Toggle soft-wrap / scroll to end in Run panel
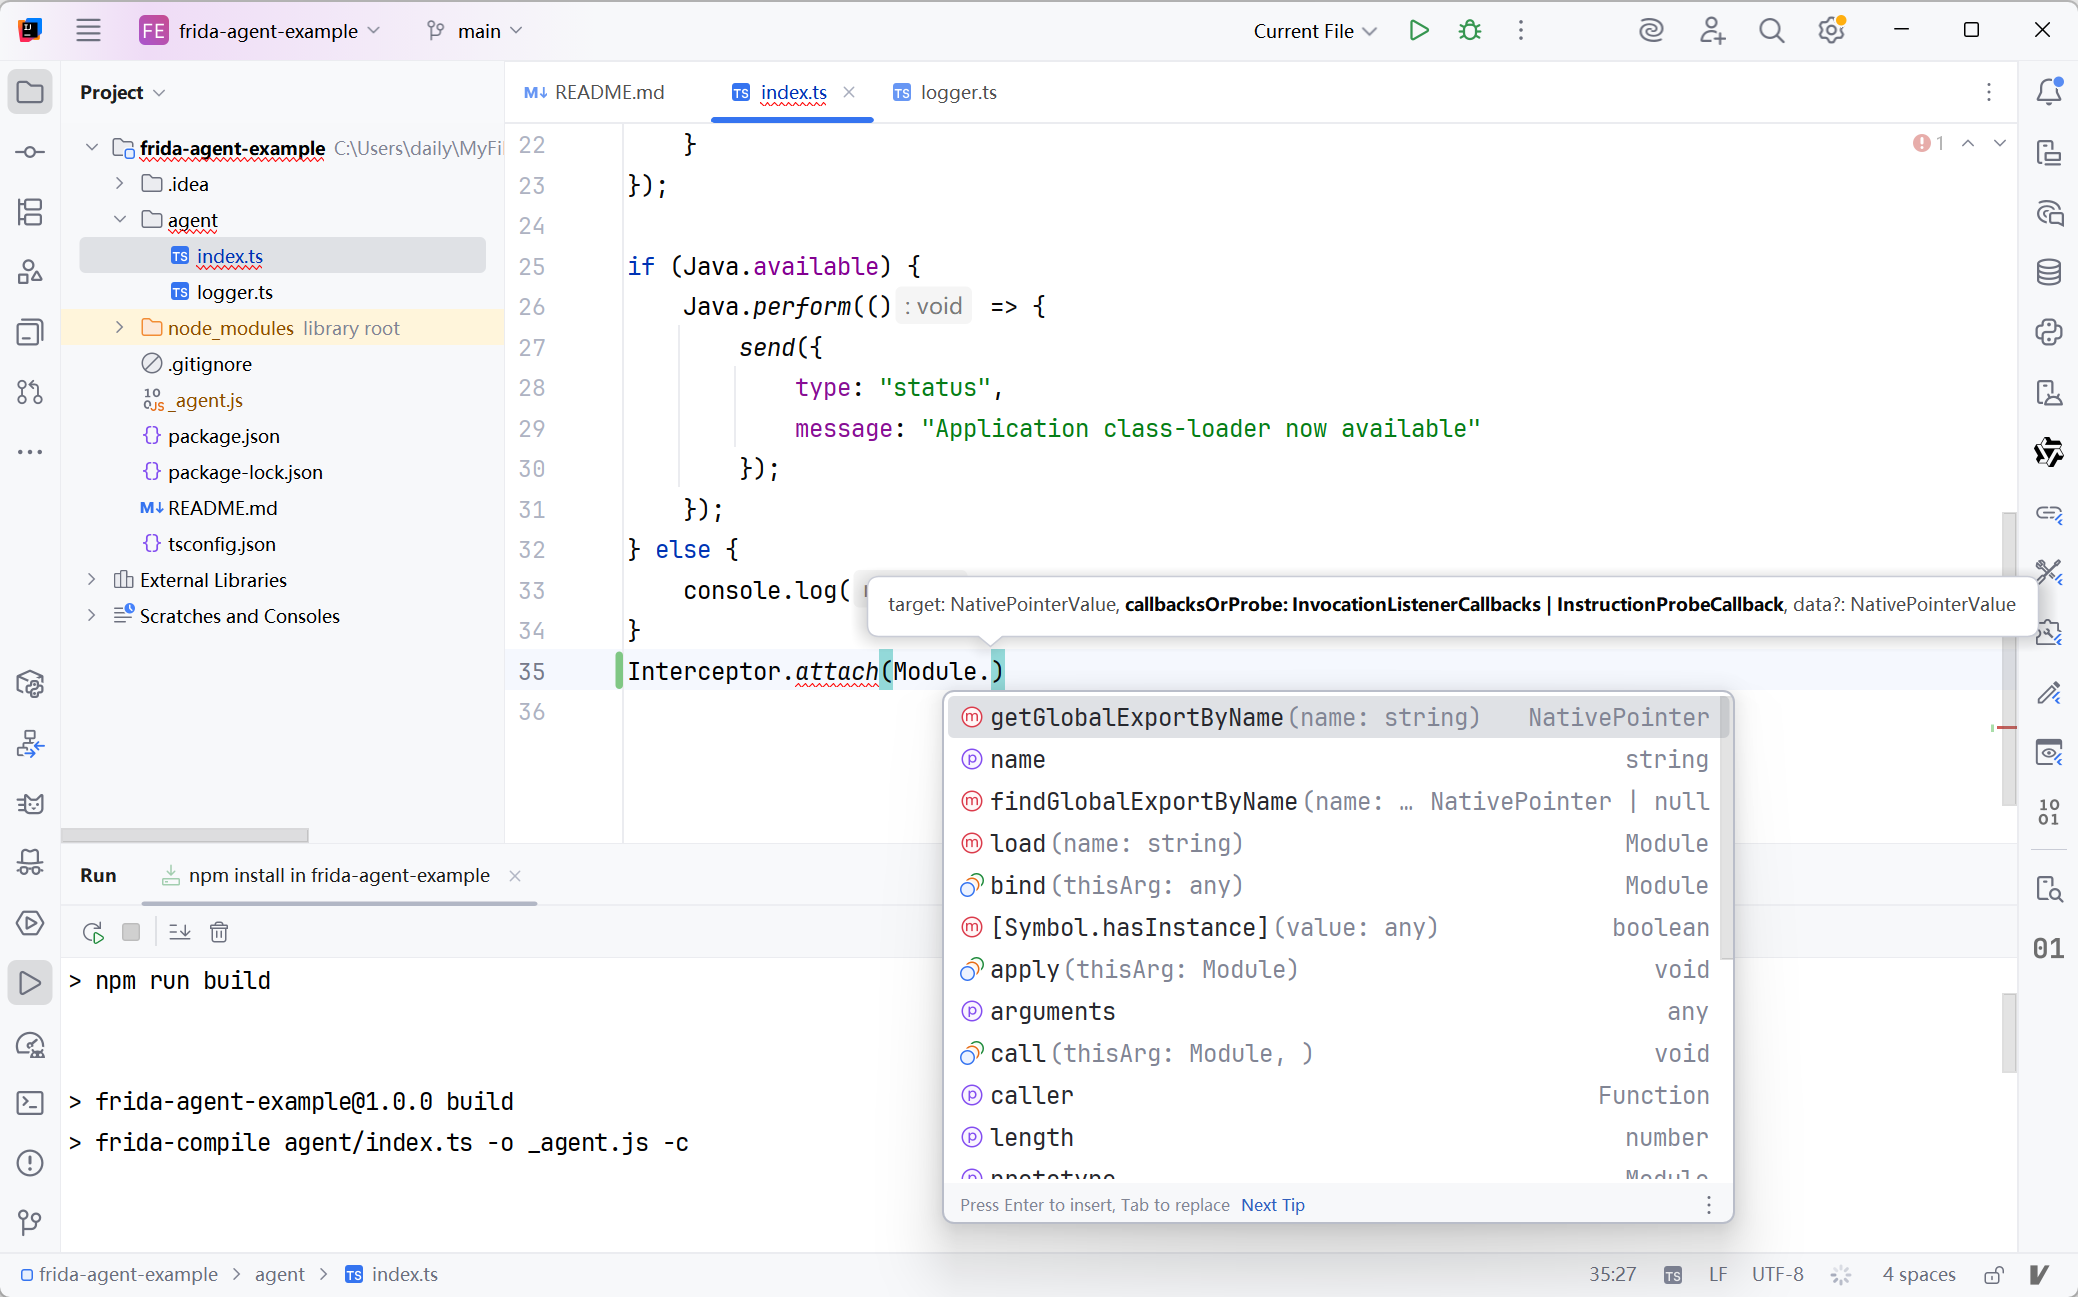This screenshot has width=2078, height=1297. coord(180,932)
